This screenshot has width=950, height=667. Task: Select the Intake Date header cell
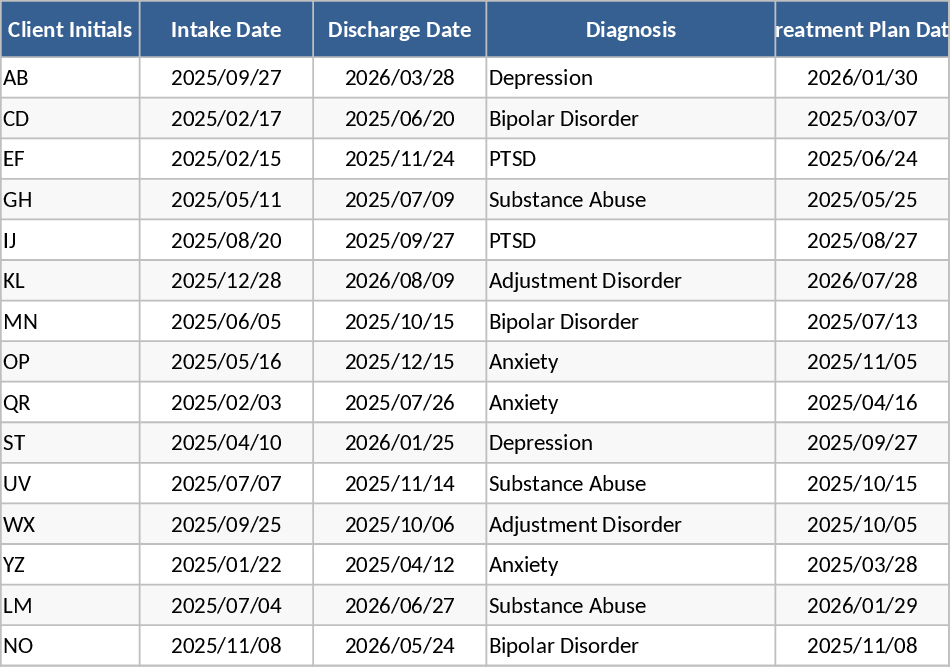(x=226, y=30)
